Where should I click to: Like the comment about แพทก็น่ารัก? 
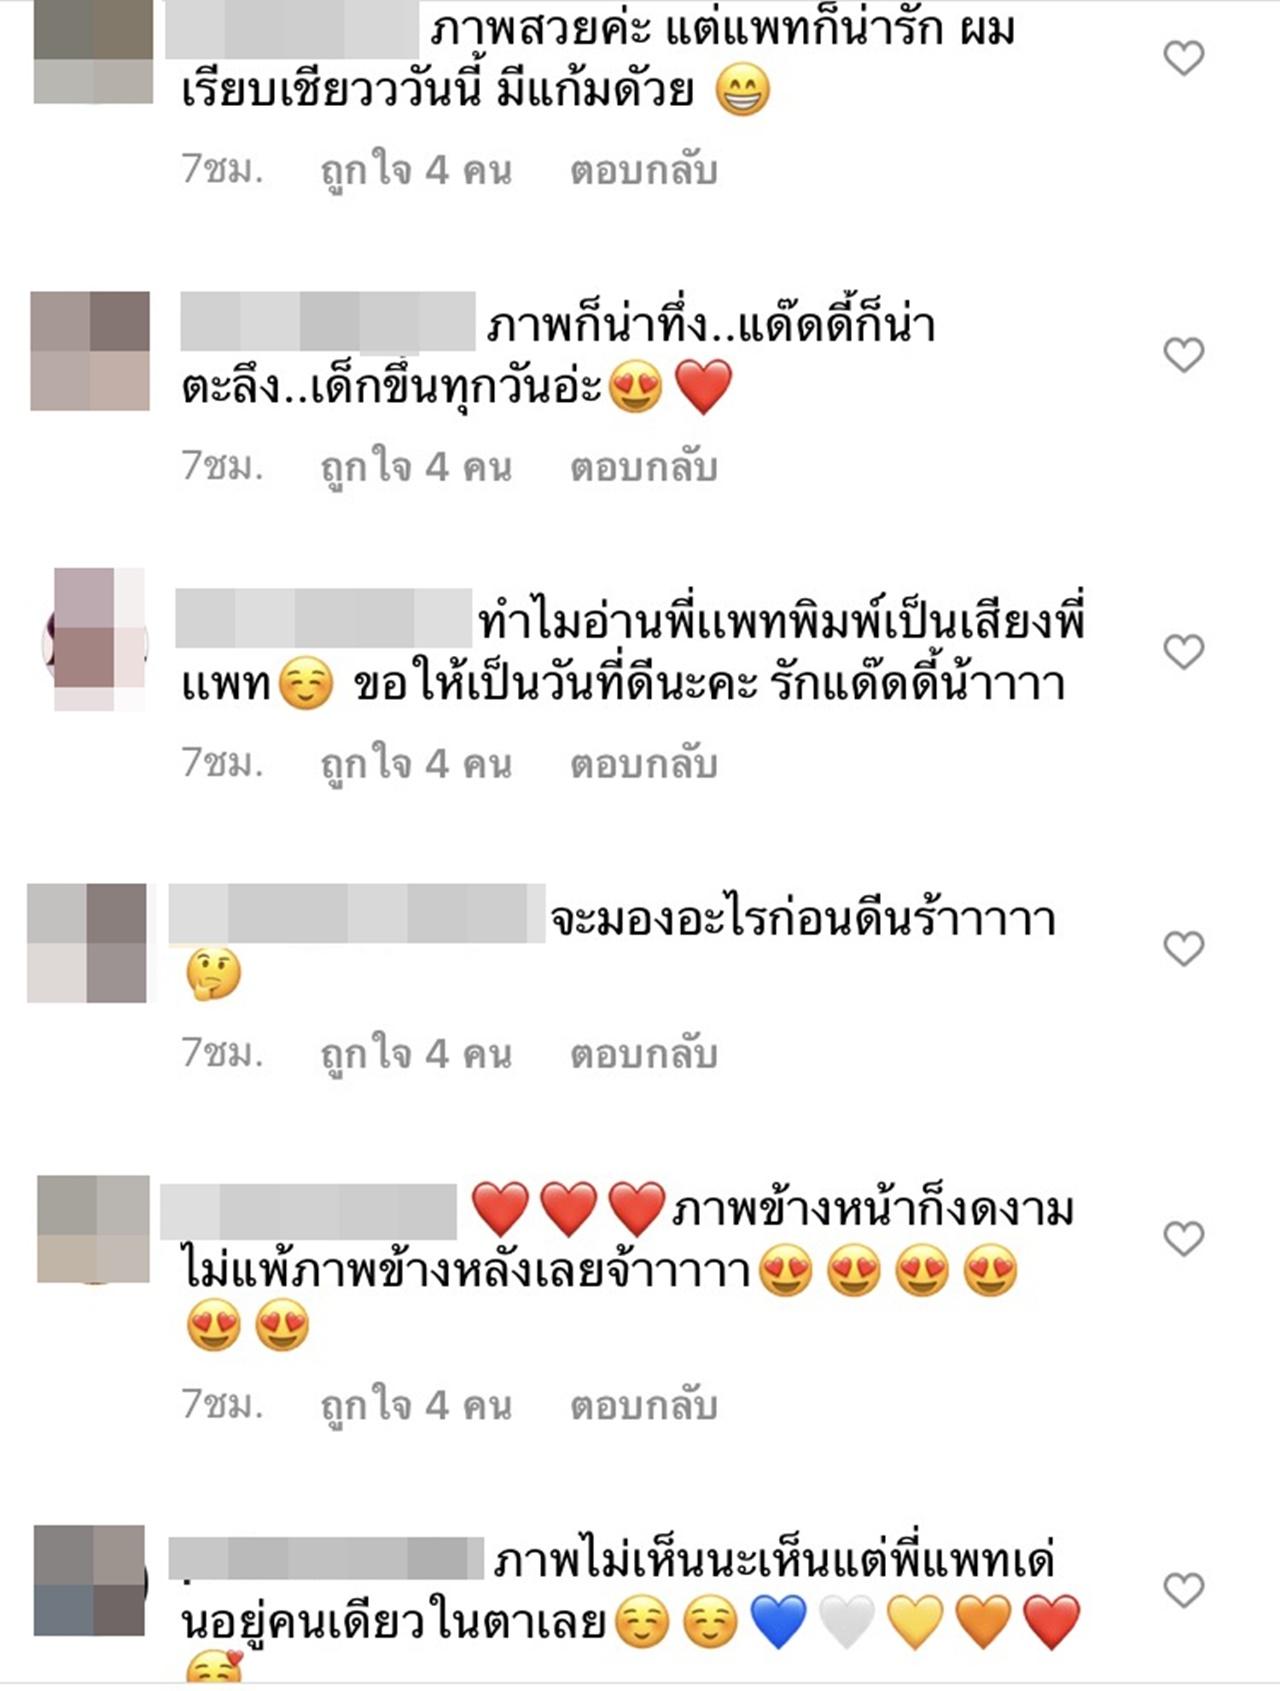click(x=1184, y=58)
